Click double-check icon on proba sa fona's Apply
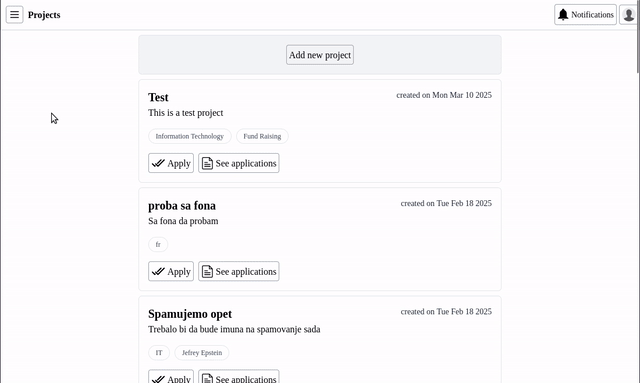 (158, 272)
